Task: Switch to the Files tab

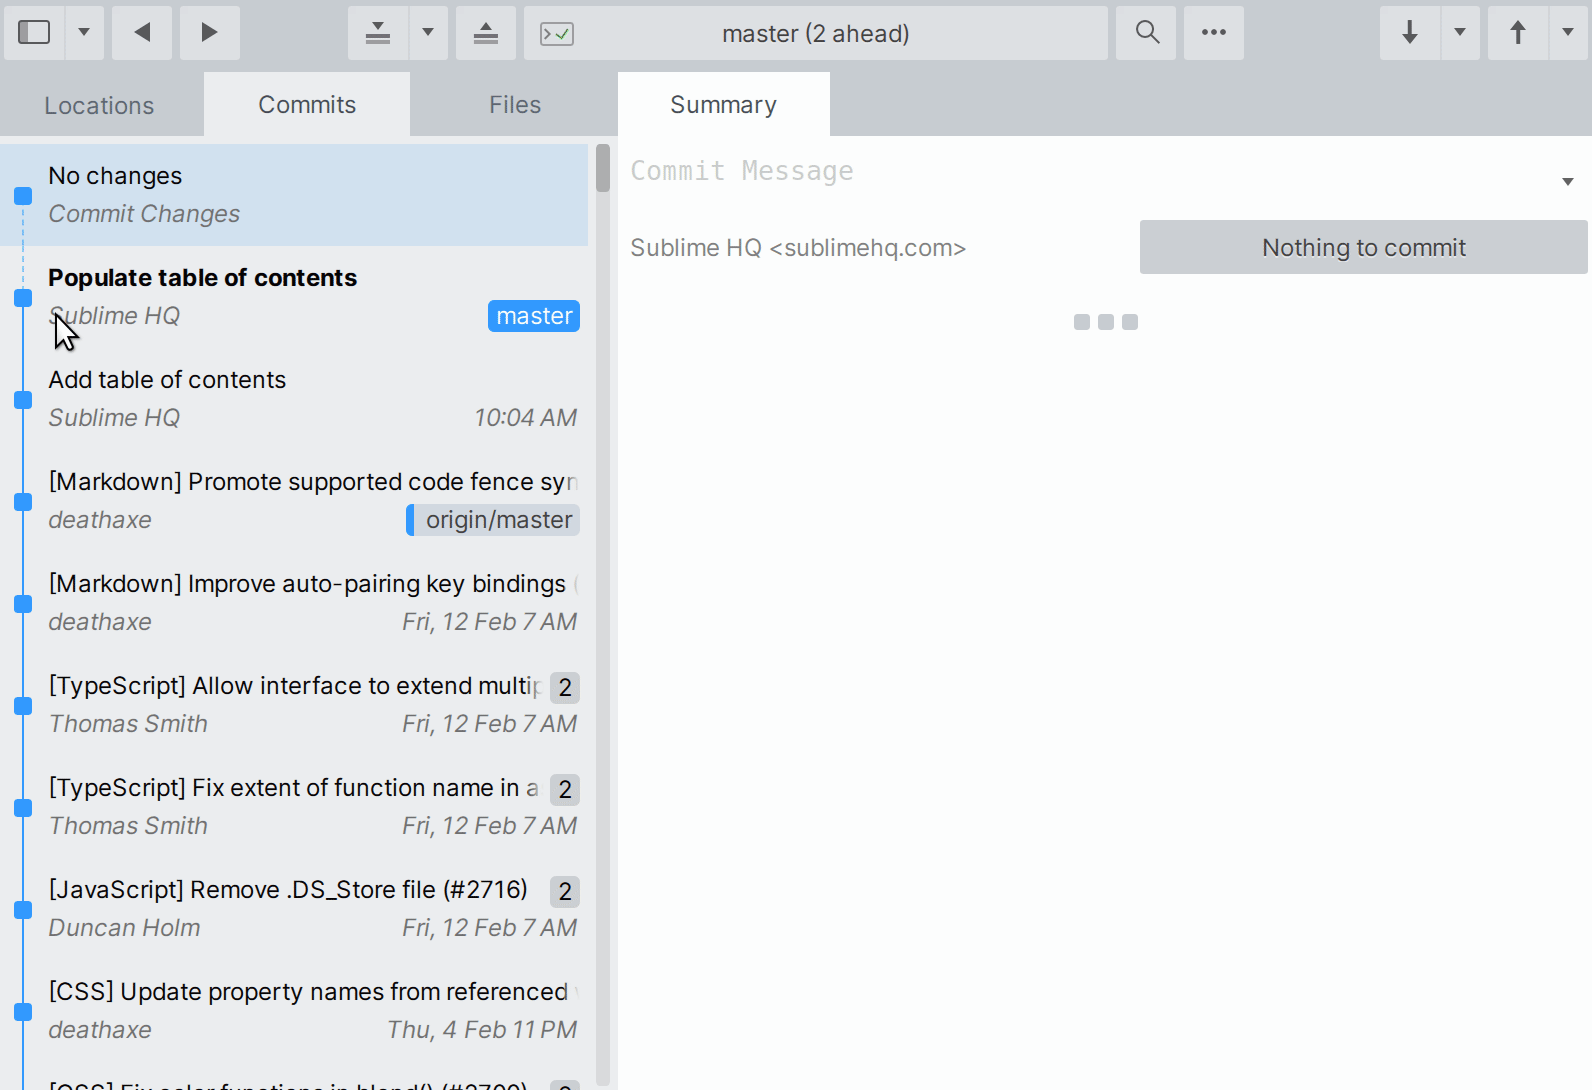Action: (x=514, y=105)
